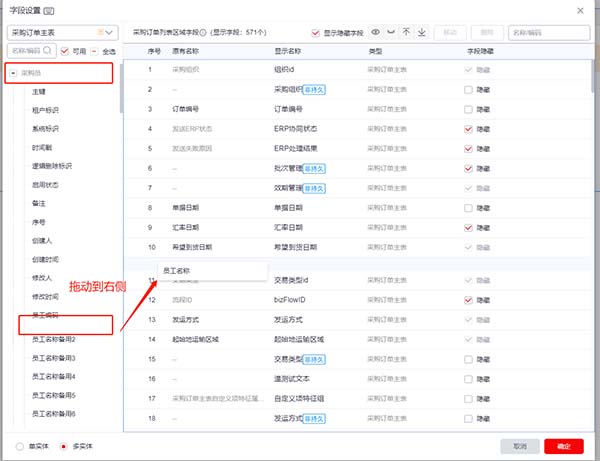Close the 字段设置 dialog with X
The width and height of the screenshot is (600, 461).
[x=583, y=9]
